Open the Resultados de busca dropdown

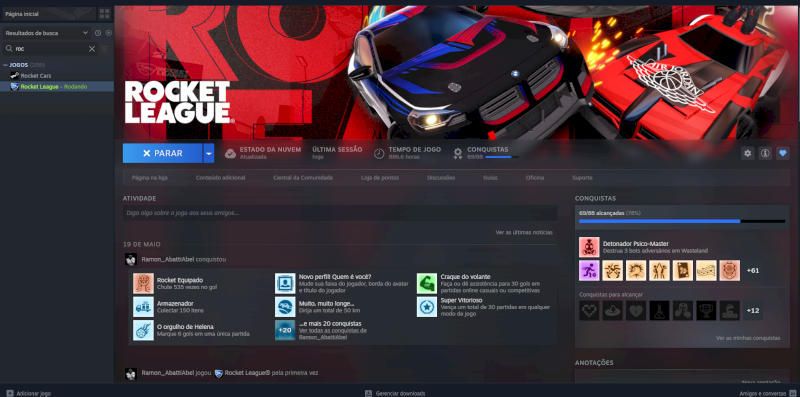(46, 33)
